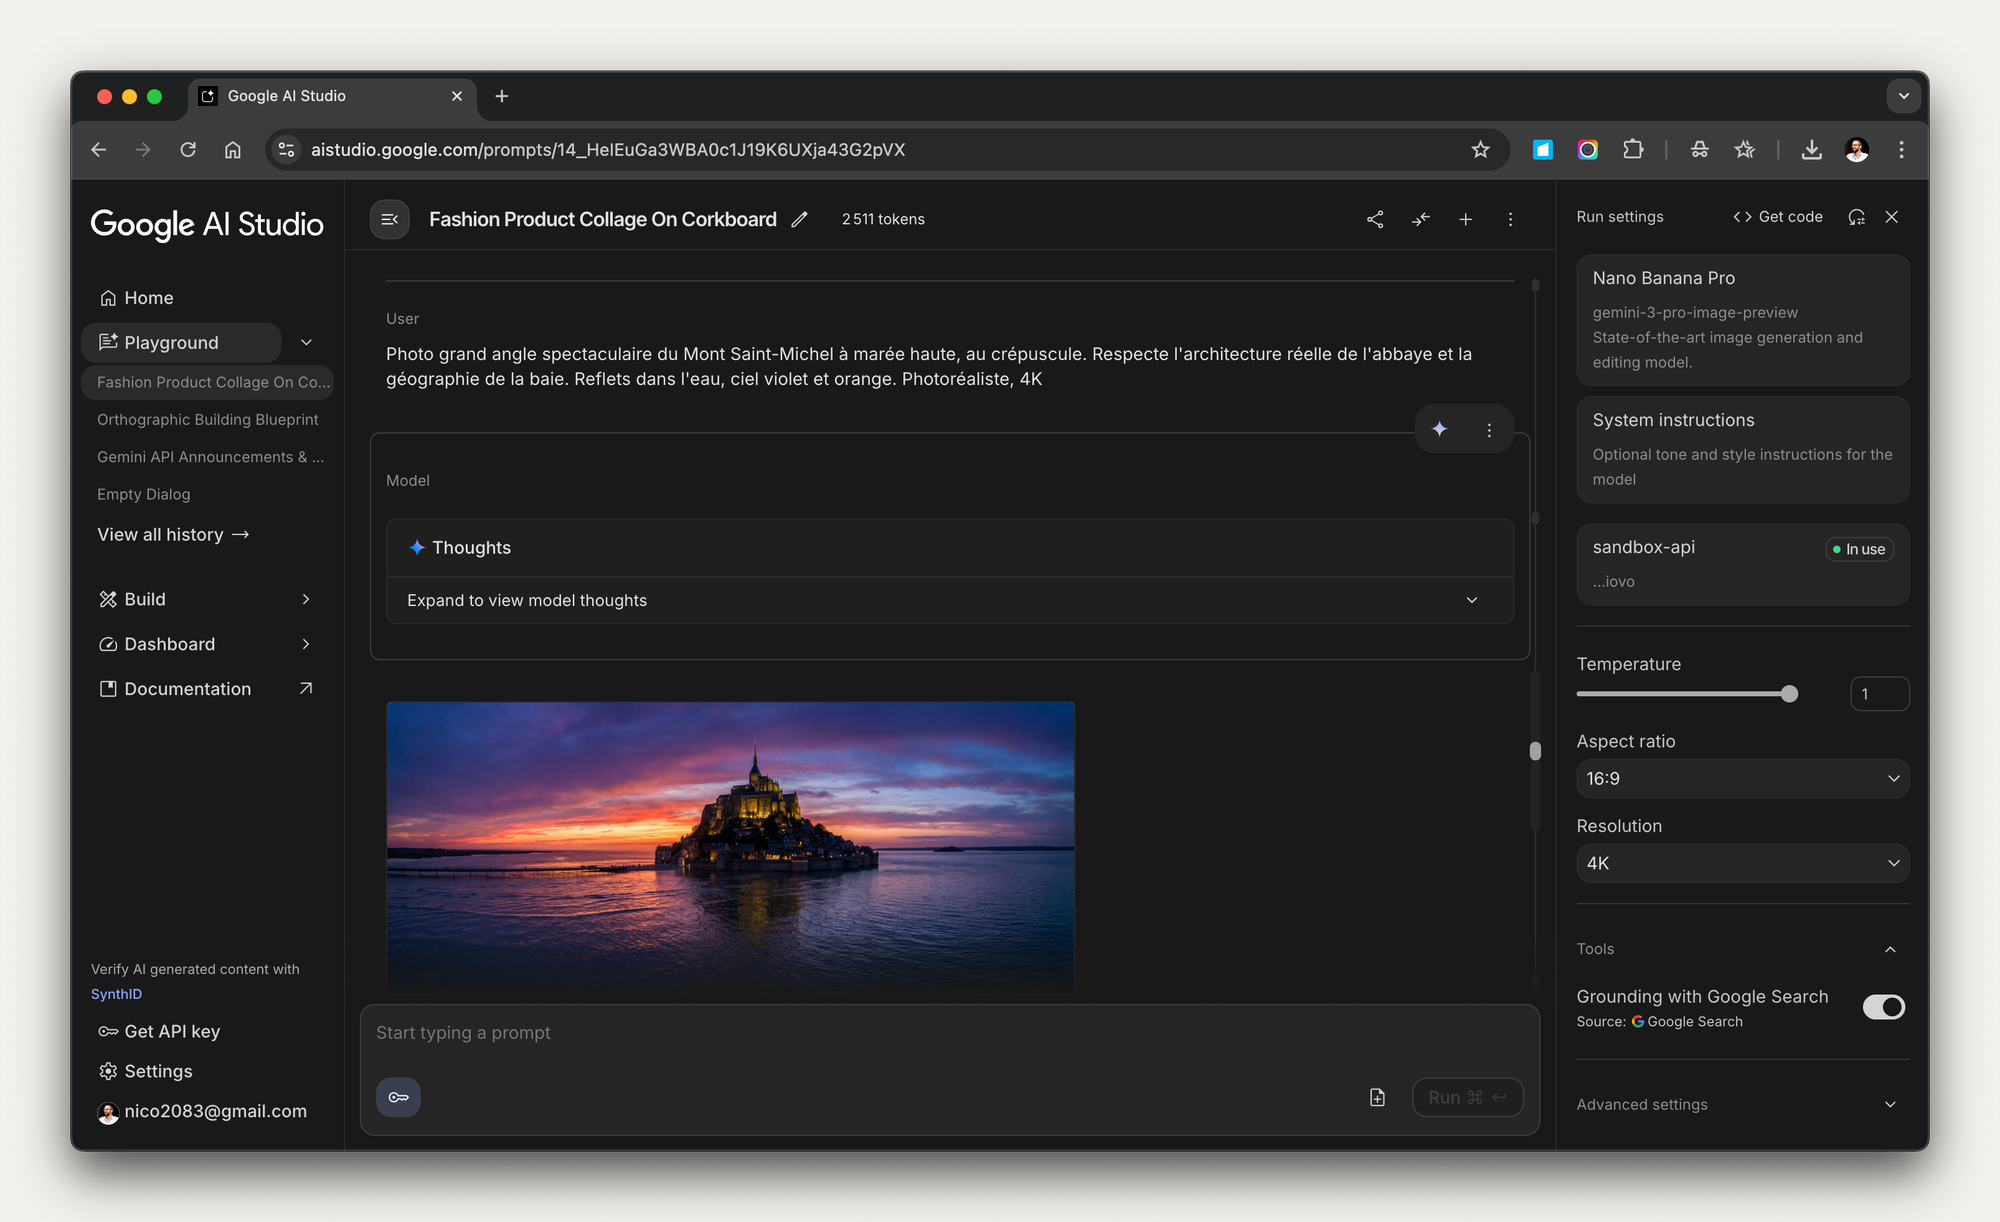
Task: Toggle Grounding with Google Search off
Action: 1883,1007
